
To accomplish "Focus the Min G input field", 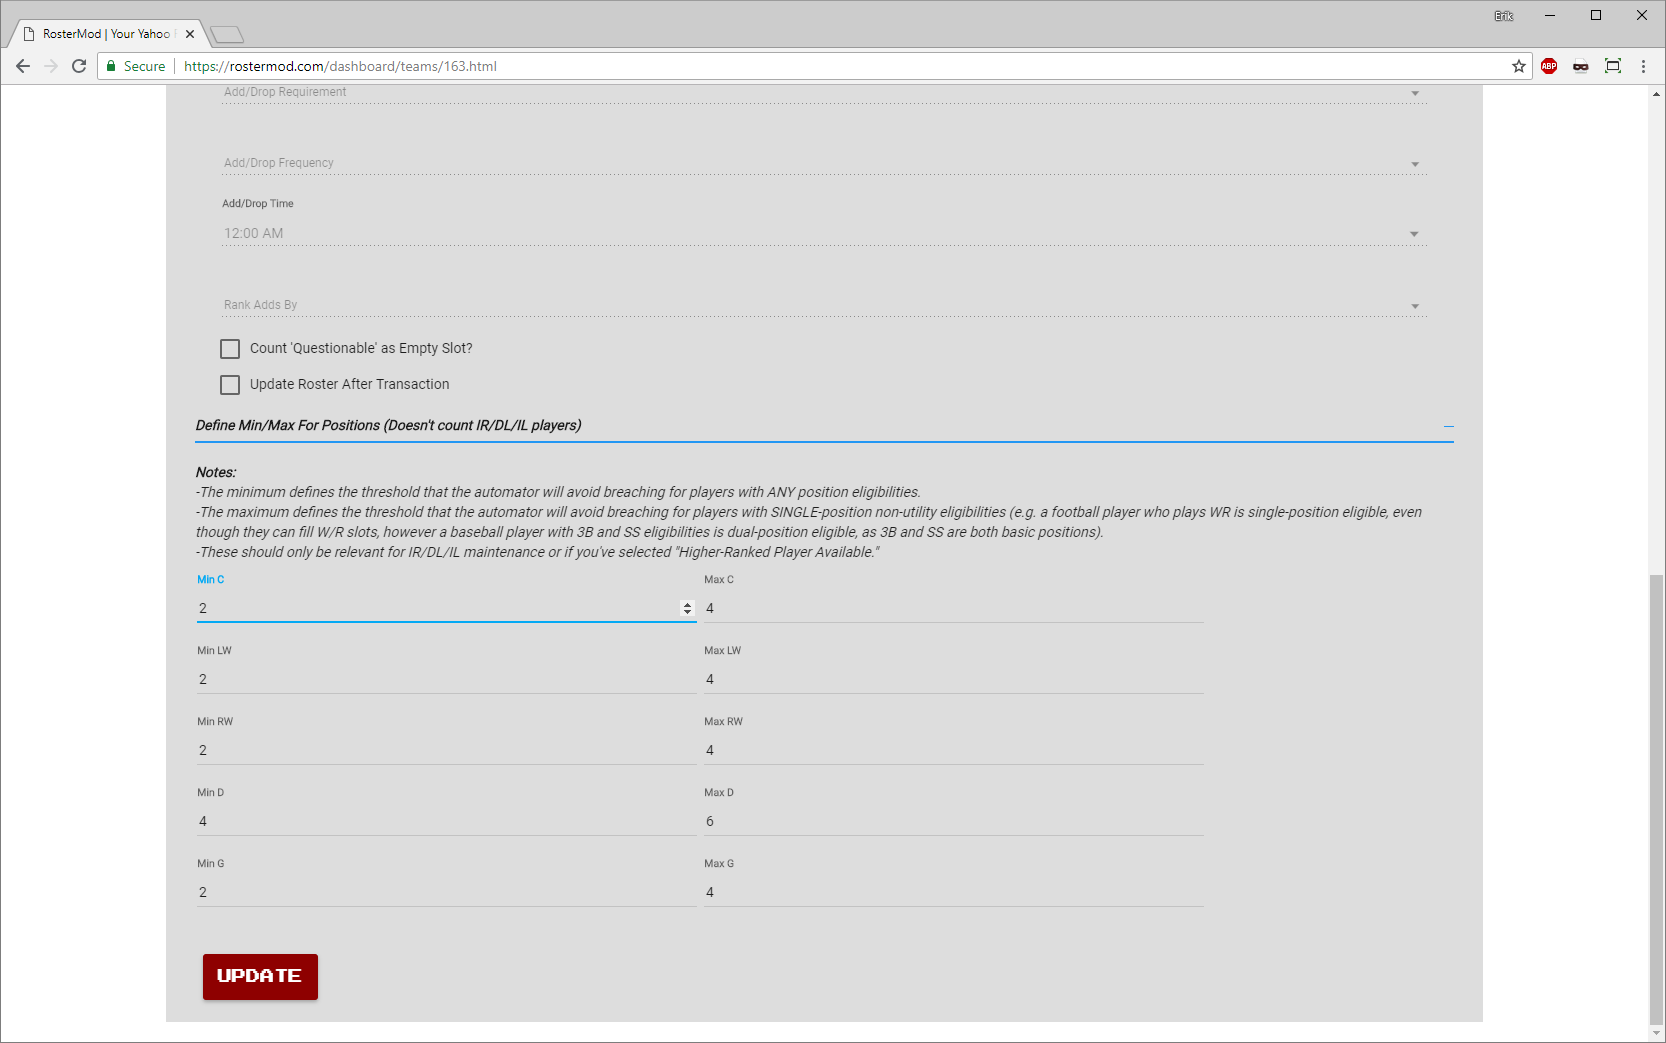I will (x=446, y=892).
